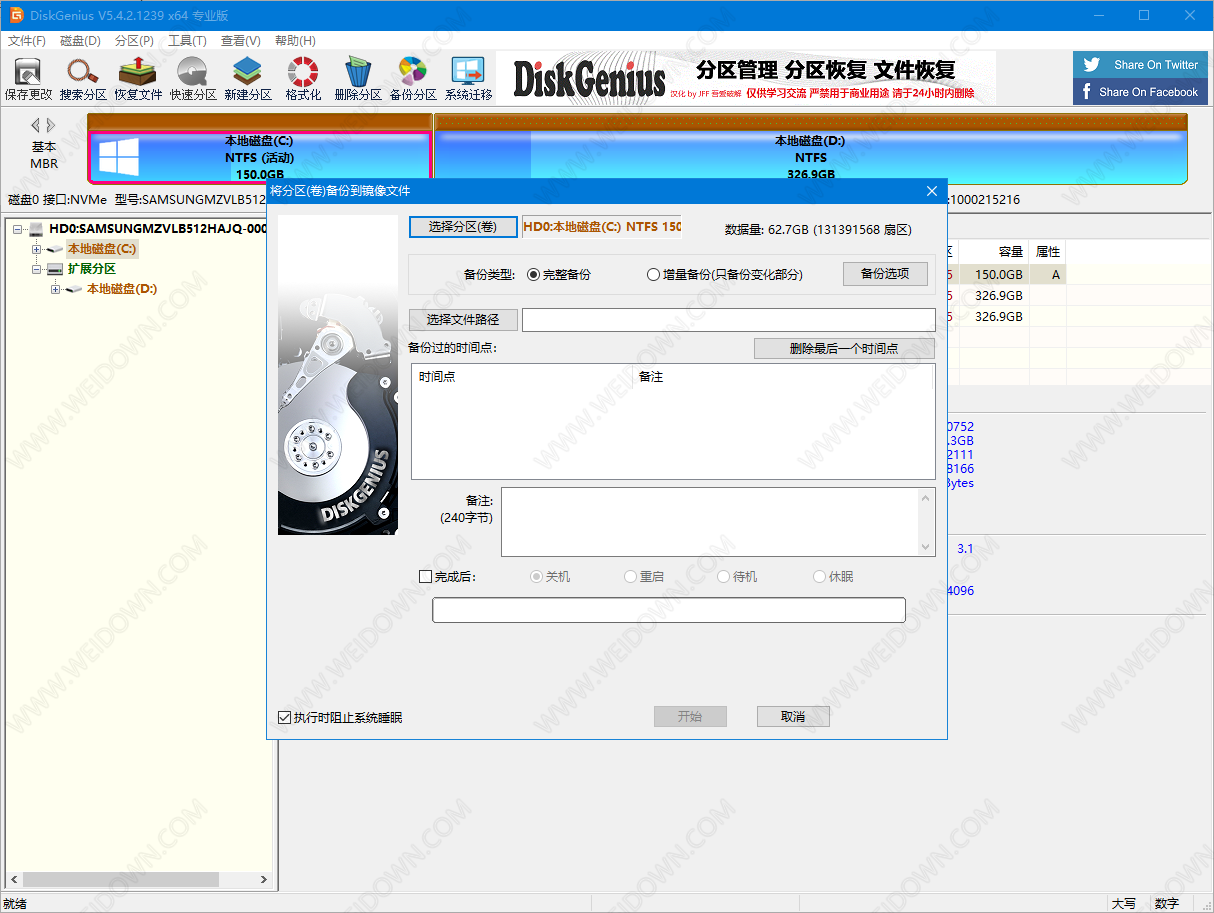Click the 属性 column header in partition table
Viewport: 1214px width, 913px height.
(1048, 252)
